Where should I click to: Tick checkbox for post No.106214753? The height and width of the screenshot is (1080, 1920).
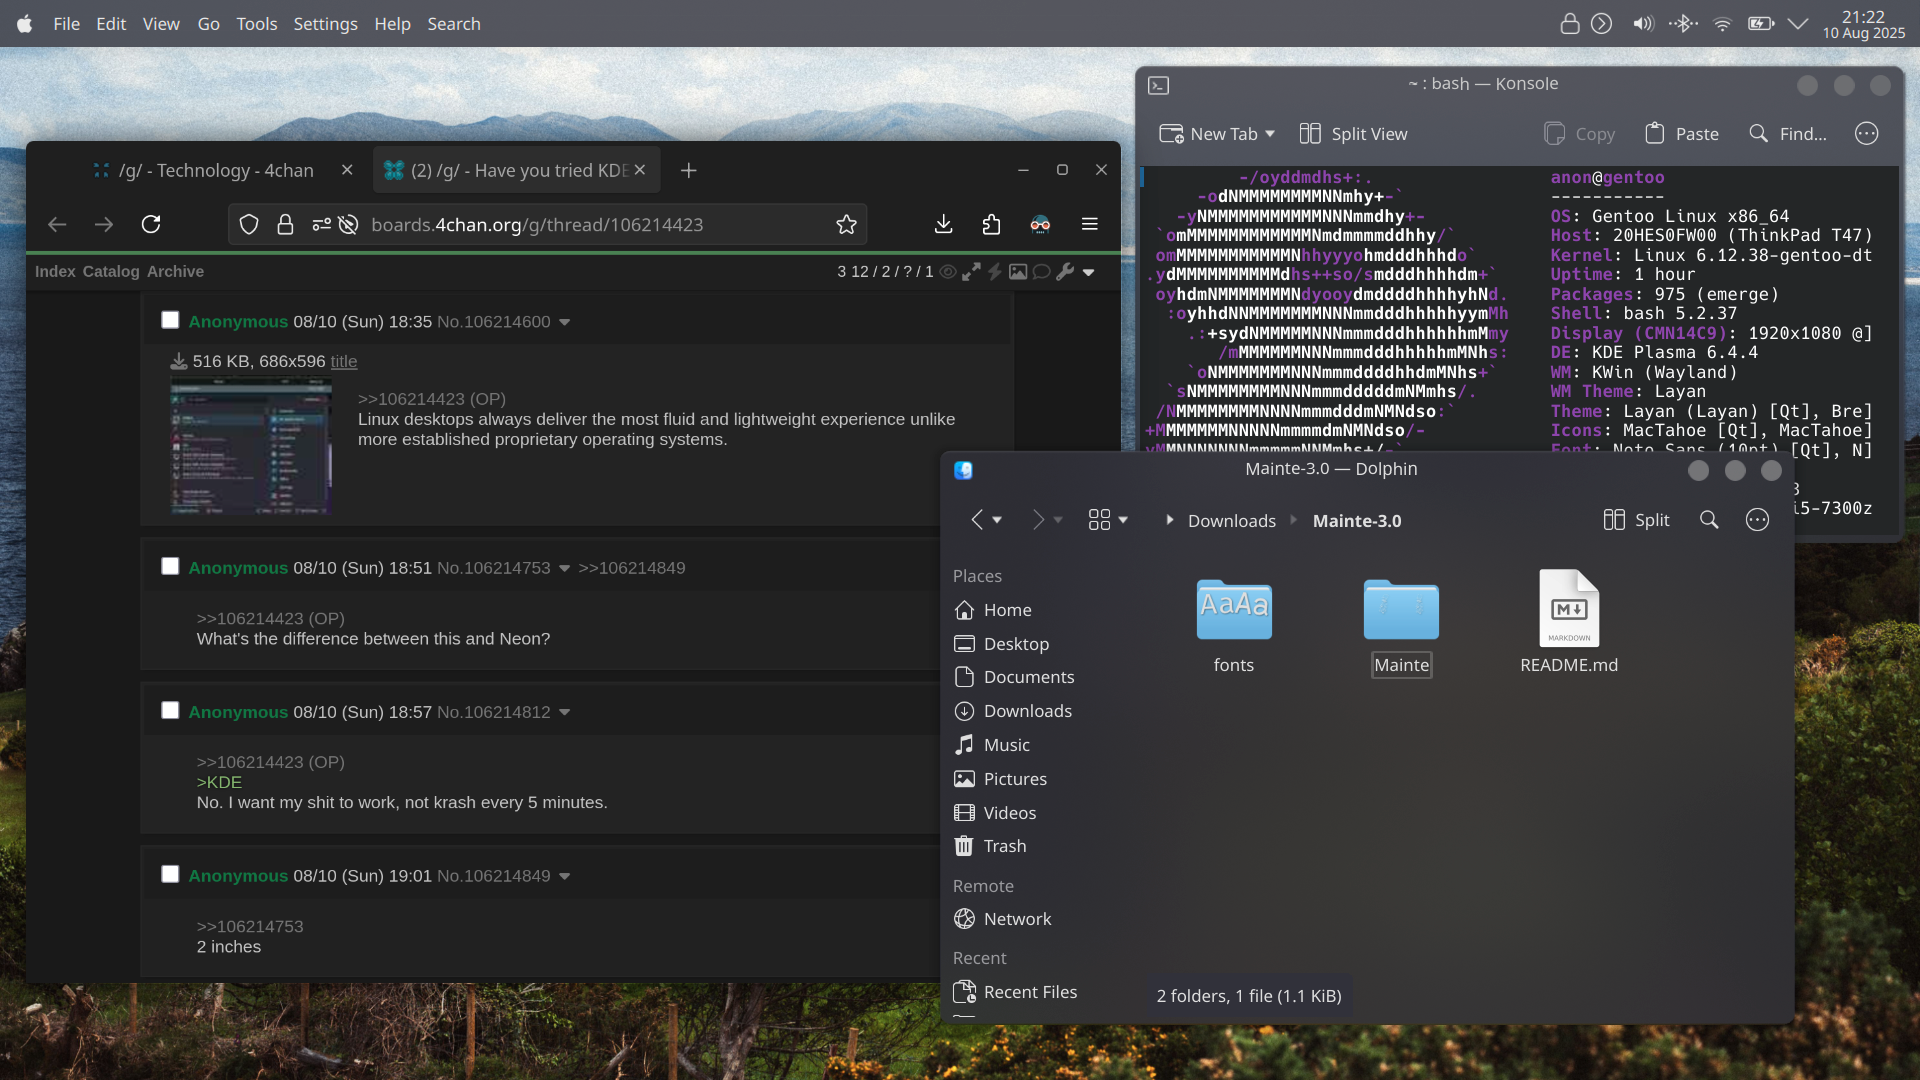click(x=170, y=566)
